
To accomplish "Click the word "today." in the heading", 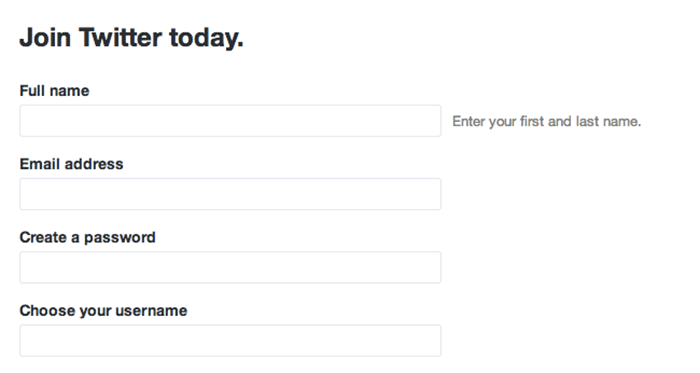I will (x=206, y=37).
